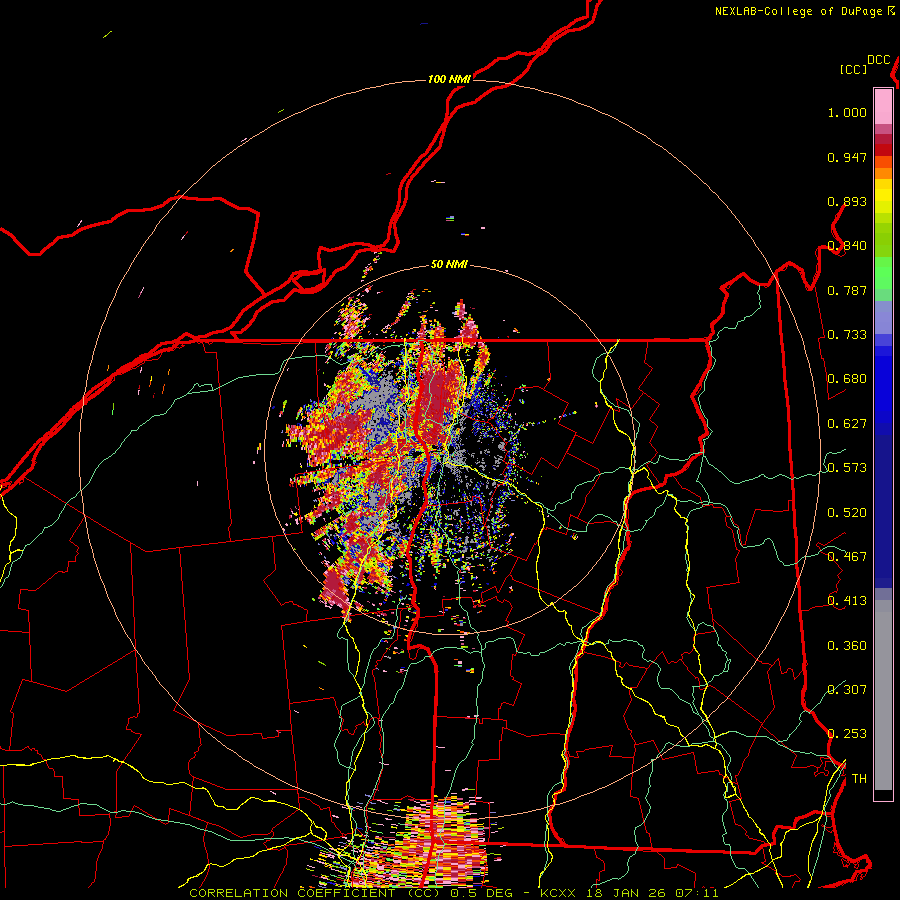
Task: Click the 0.253 legend value
Action: 847,734
